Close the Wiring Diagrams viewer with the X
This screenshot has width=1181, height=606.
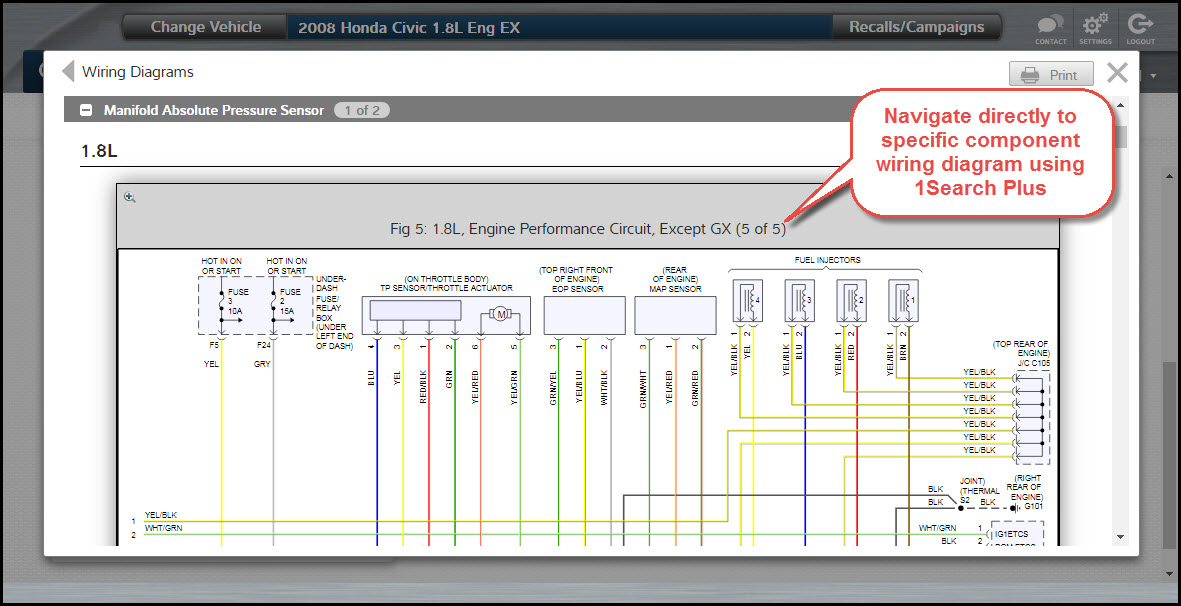[x=1117, y=72]
